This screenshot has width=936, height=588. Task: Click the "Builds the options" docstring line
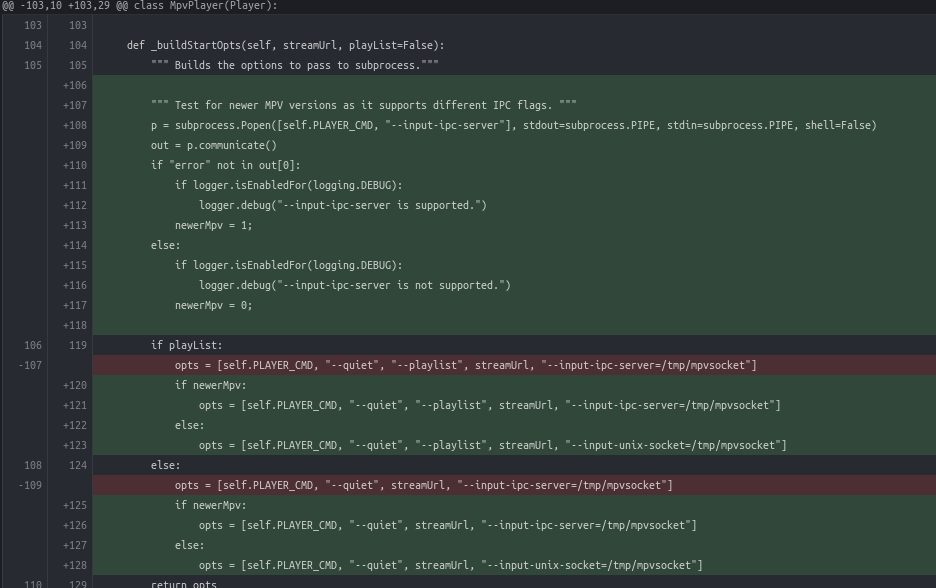[x=294, y=66]
